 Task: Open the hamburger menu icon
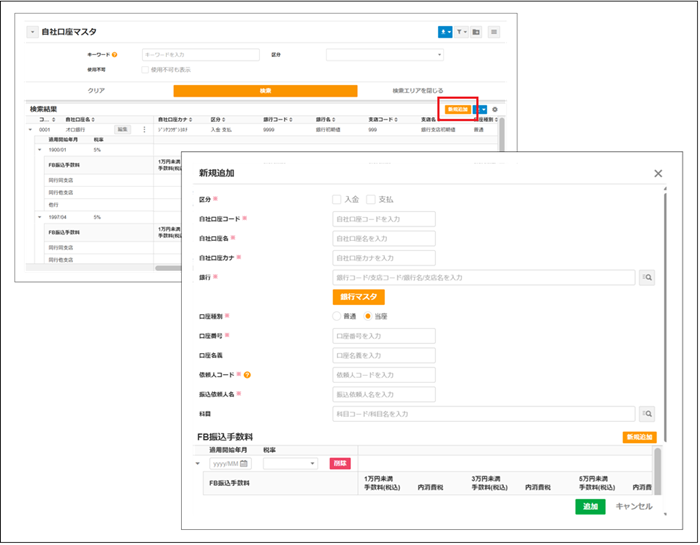pyautogui.click(x=494, y=32)
